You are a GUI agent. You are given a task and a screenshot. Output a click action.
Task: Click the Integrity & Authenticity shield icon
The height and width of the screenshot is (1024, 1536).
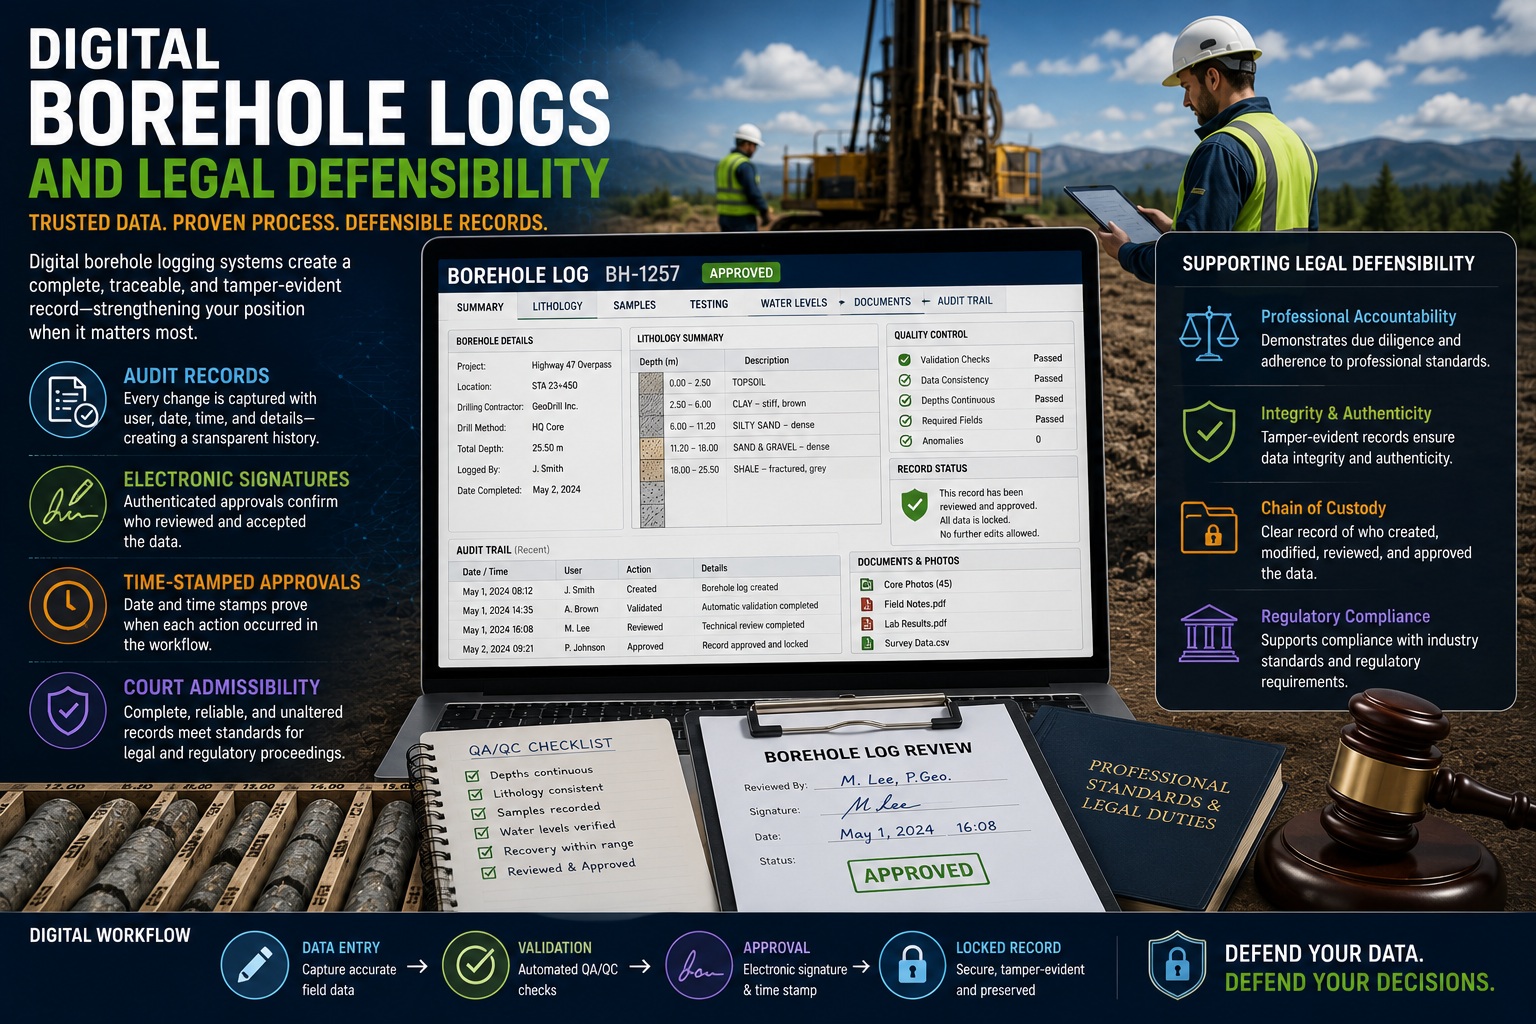[x=1209, y=431]
